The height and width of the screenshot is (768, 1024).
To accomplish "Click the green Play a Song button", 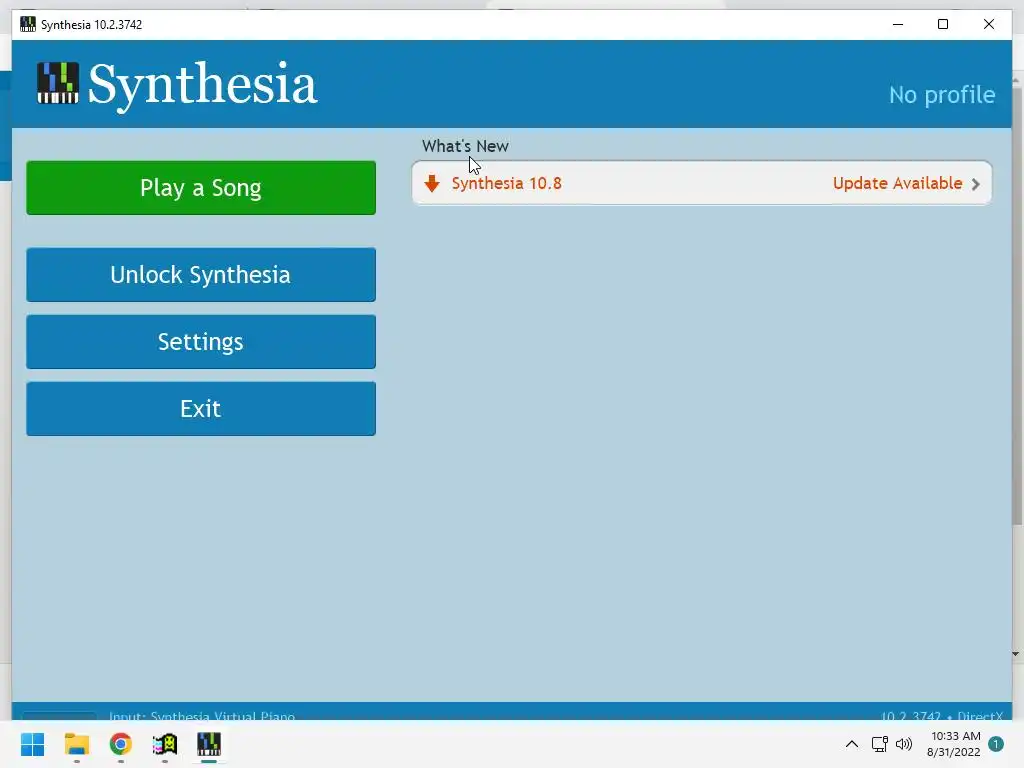I will point(201,187).
